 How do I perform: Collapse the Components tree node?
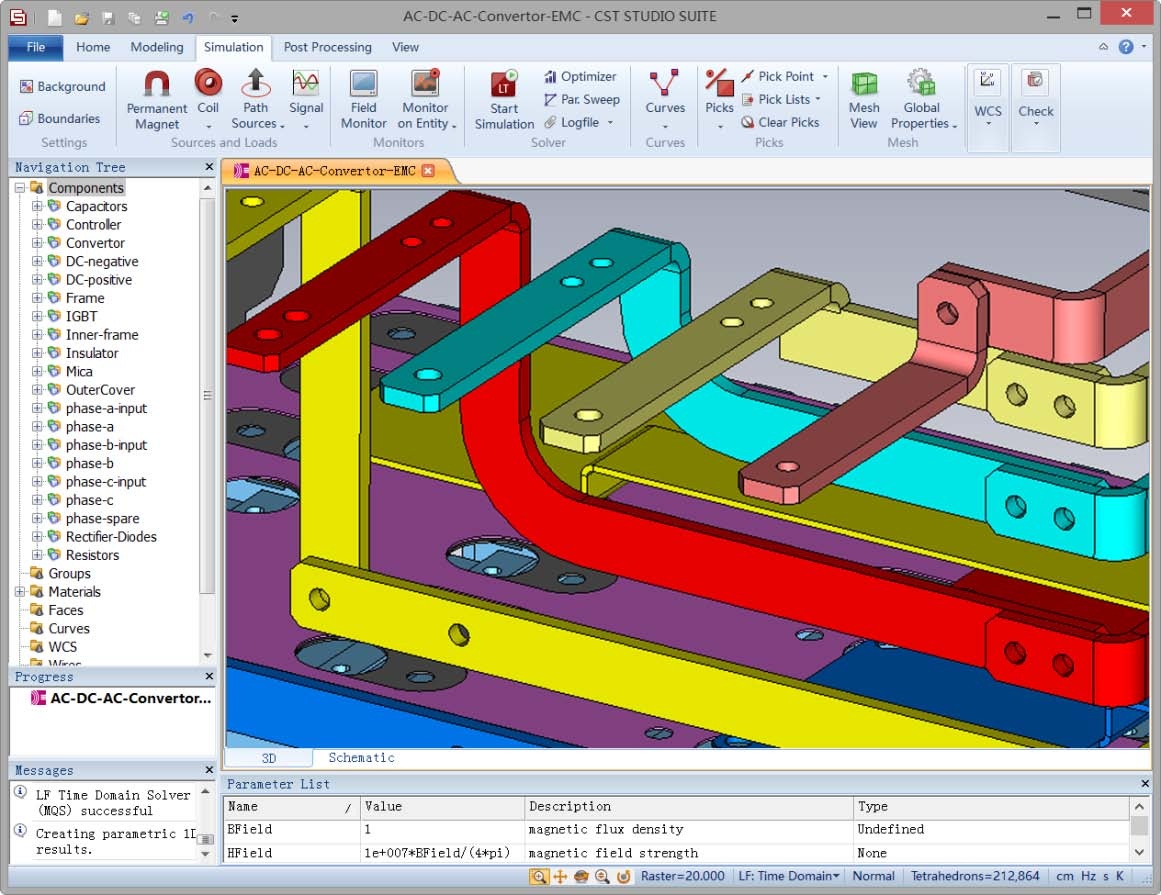coord(20,188)
